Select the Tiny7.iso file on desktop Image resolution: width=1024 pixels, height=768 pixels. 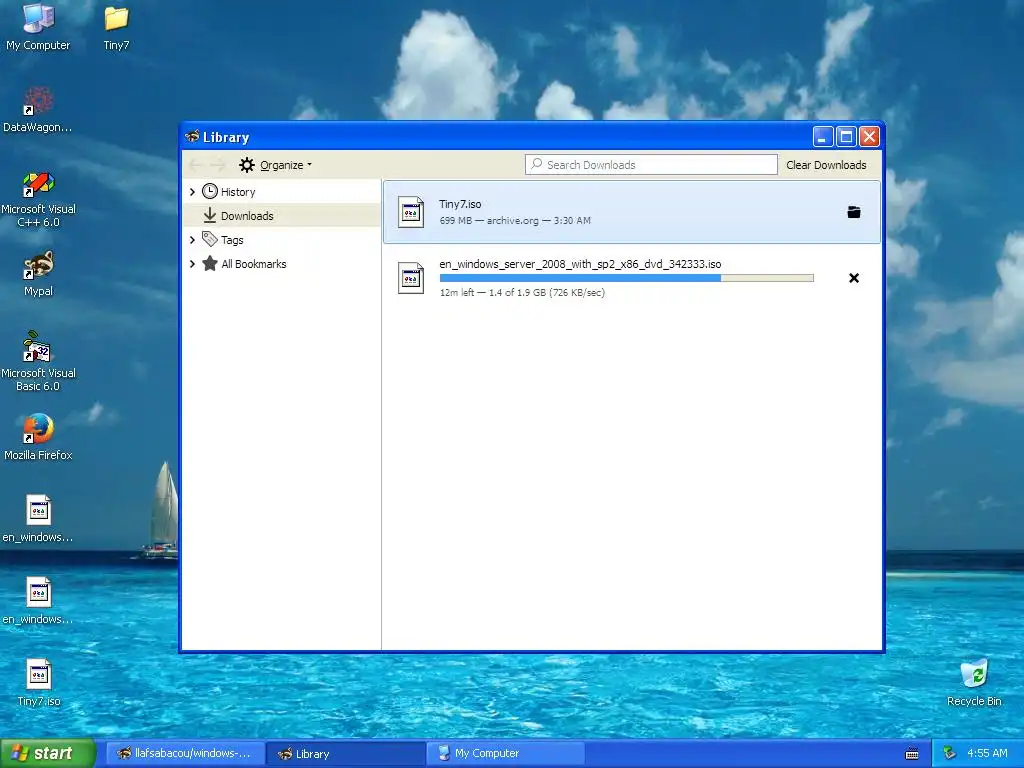click(x=39, y=682)
